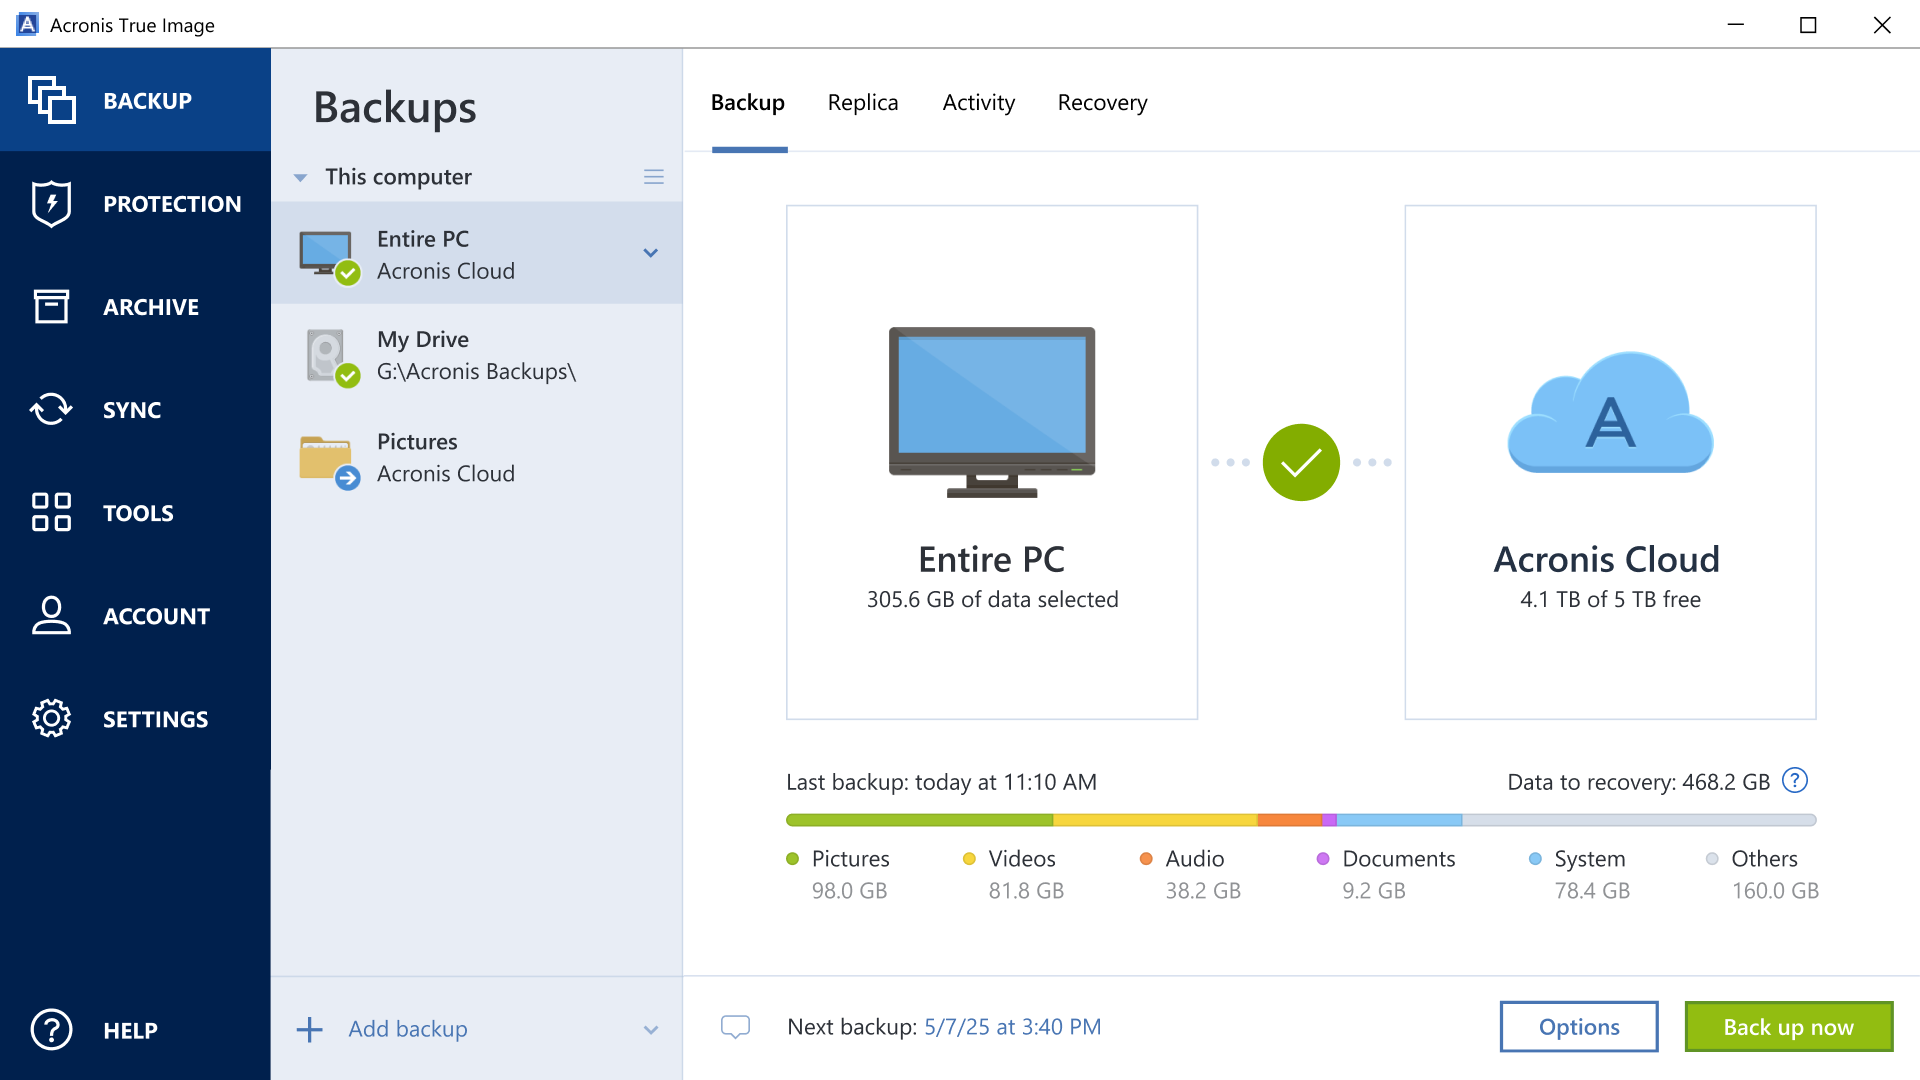Expand the Add backup dropdown arrow

point(651,1029)
